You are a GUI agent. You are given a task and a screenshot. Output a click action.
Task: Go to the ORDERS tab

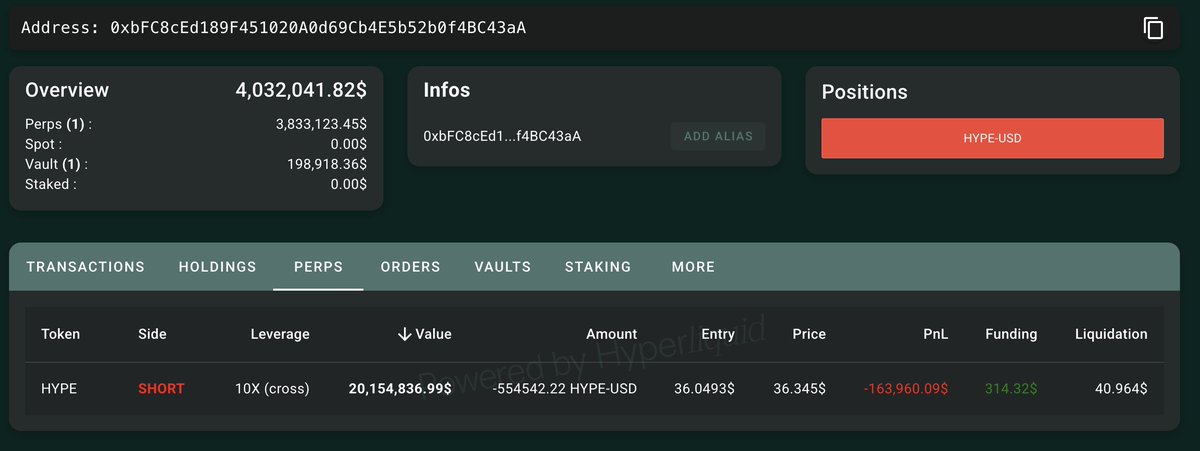pos(410,267)
